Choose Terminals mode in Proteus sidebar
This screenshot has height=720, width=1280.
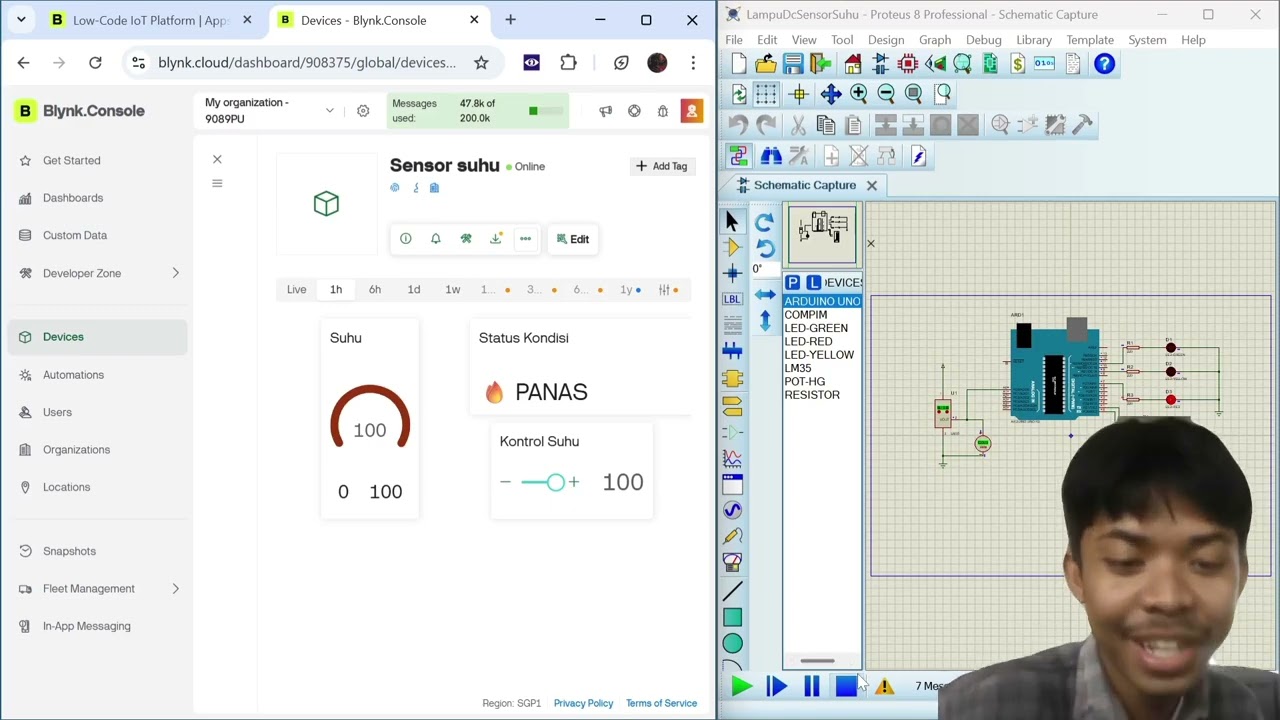tap(732, 406)
